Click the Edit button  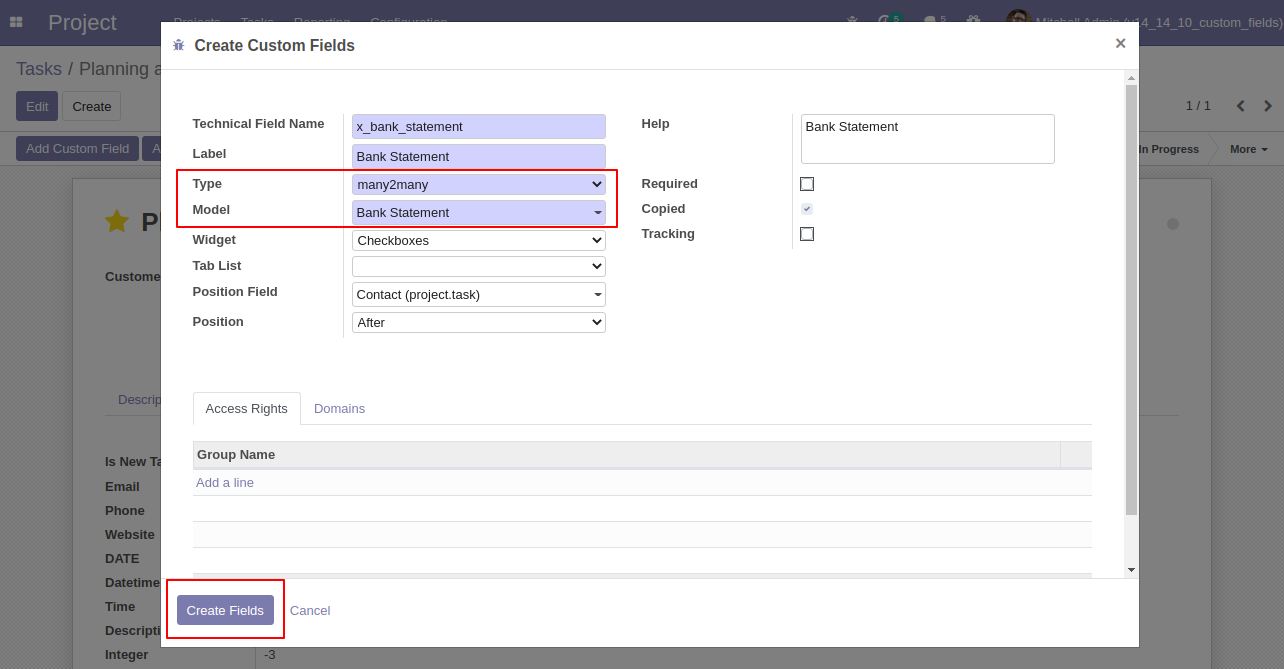coord(37,106)
